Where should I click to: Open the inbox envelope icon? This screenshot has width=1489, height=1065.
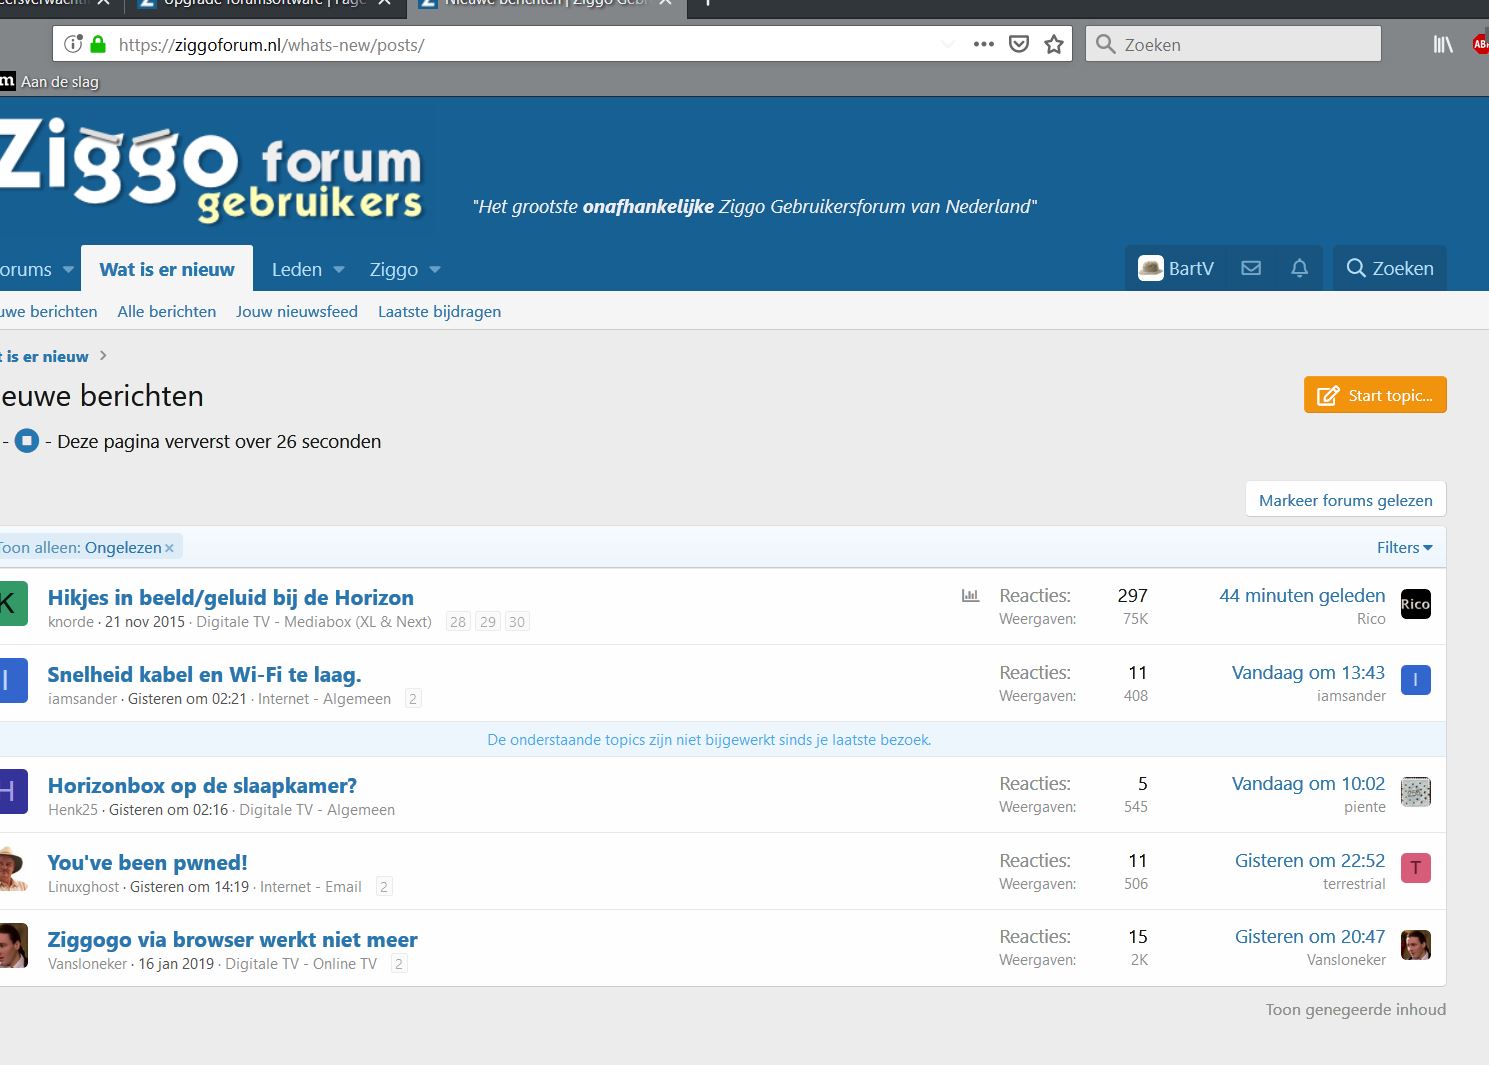(1251, 268)
